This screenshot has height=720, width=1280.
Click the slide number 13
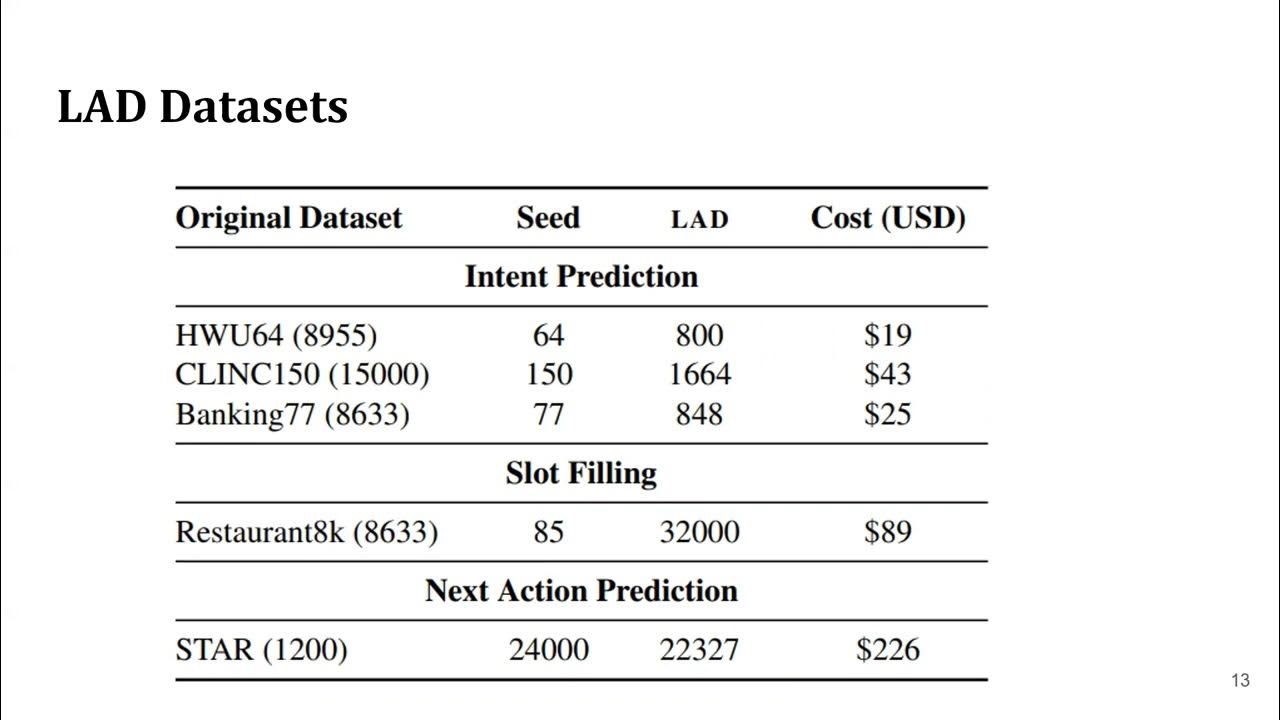pos(1240,681)
